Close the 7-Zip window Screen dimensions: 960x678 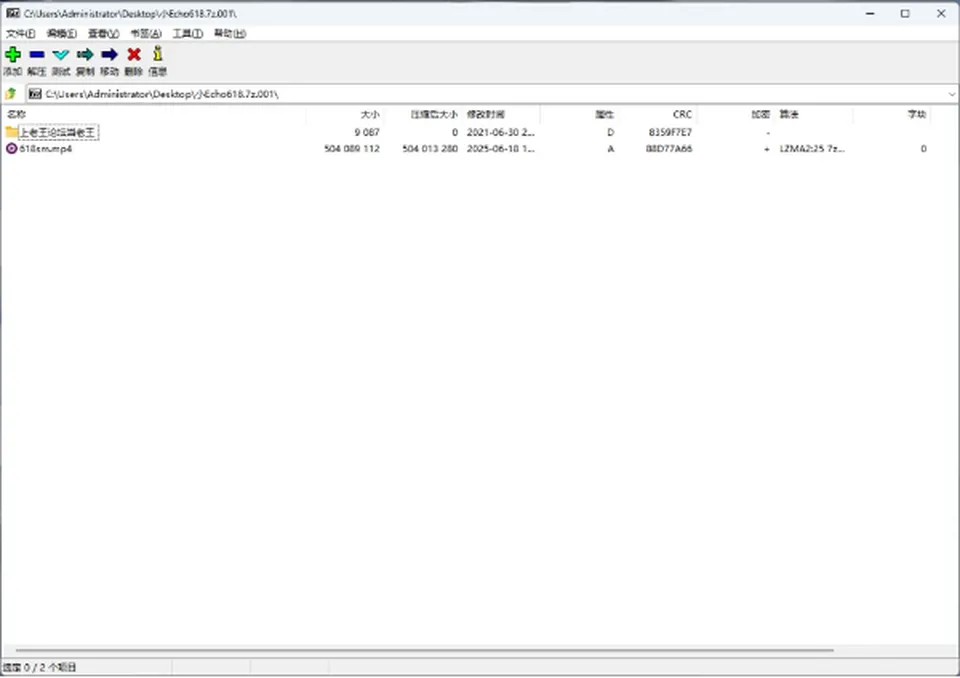(x=941, y=13)
